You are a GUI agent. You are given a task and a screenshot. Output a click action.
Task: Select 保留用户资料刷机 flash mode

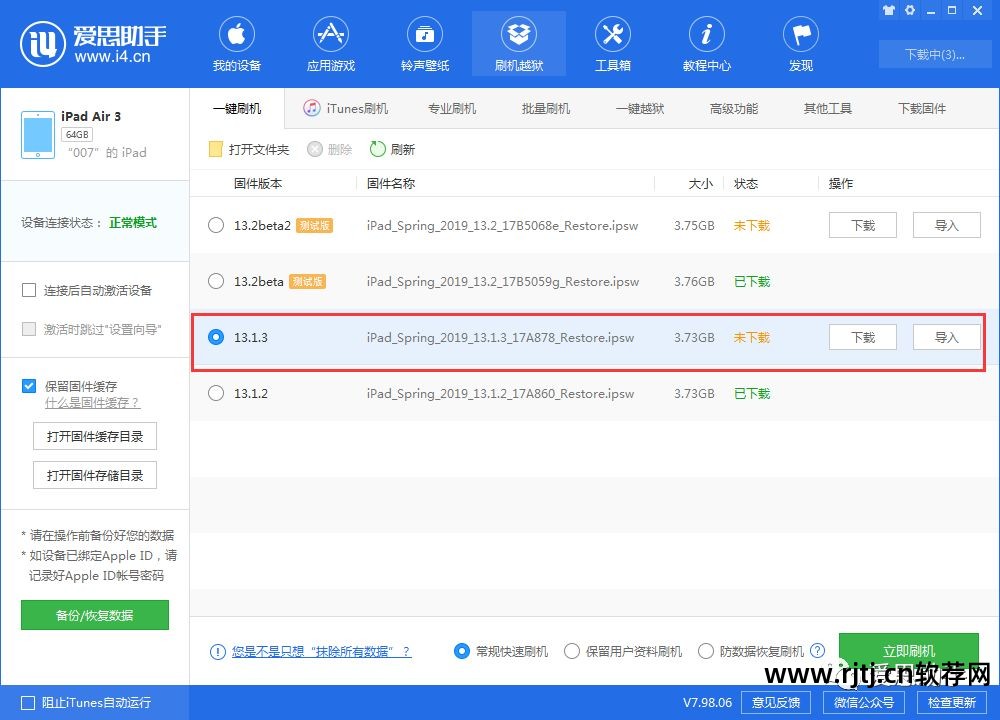coord(572,651)
